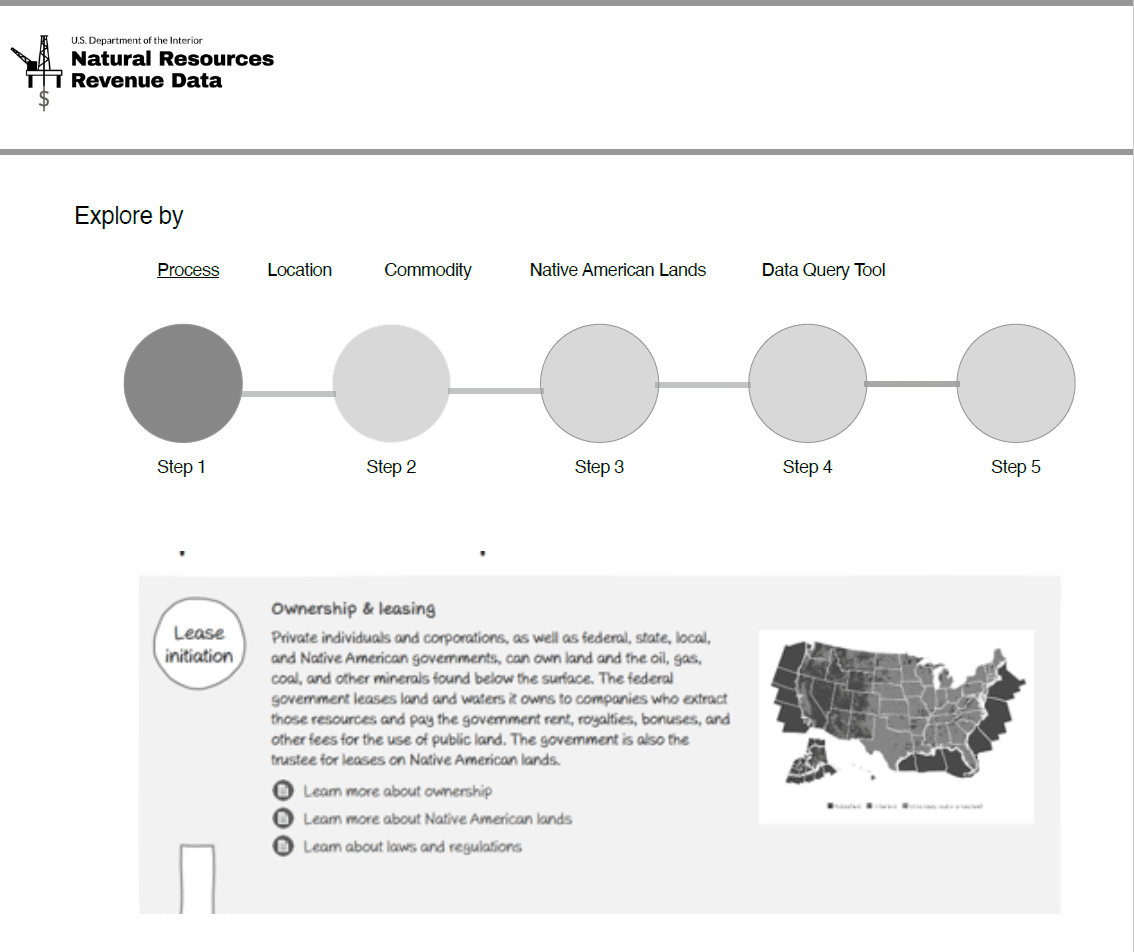Screen dimensions: 1134x952
Task: Open the Location tab
Action: [x=299, y=270]
